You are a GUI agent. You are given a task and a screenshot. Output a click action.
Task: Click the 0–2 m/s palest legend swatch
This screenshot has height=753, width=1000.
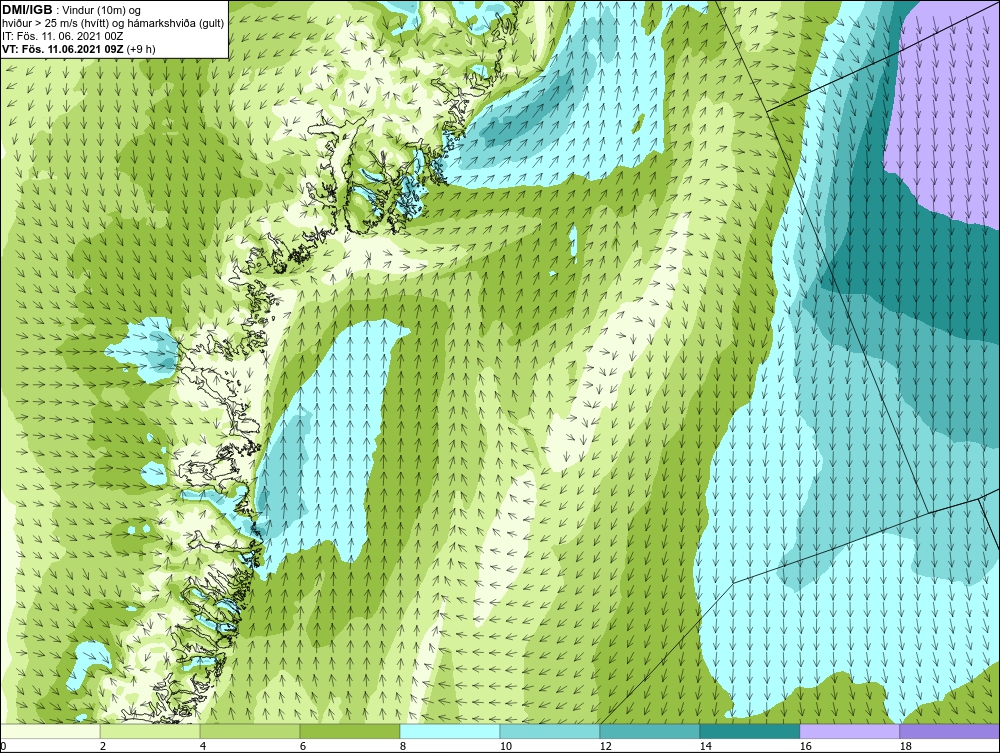pos(50,731)
